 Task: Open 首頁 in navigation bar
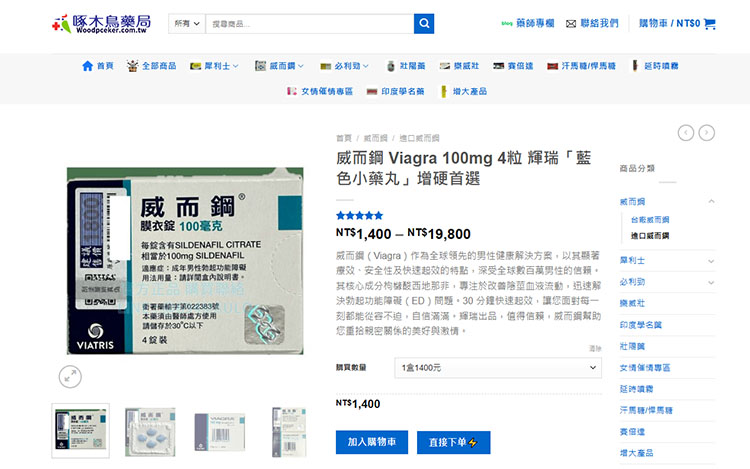[105, 66]
